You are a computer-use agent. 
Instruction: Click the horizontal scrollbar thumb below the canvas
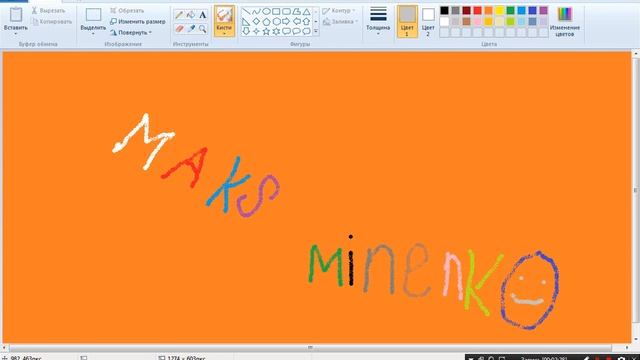[x=310, y=348]
